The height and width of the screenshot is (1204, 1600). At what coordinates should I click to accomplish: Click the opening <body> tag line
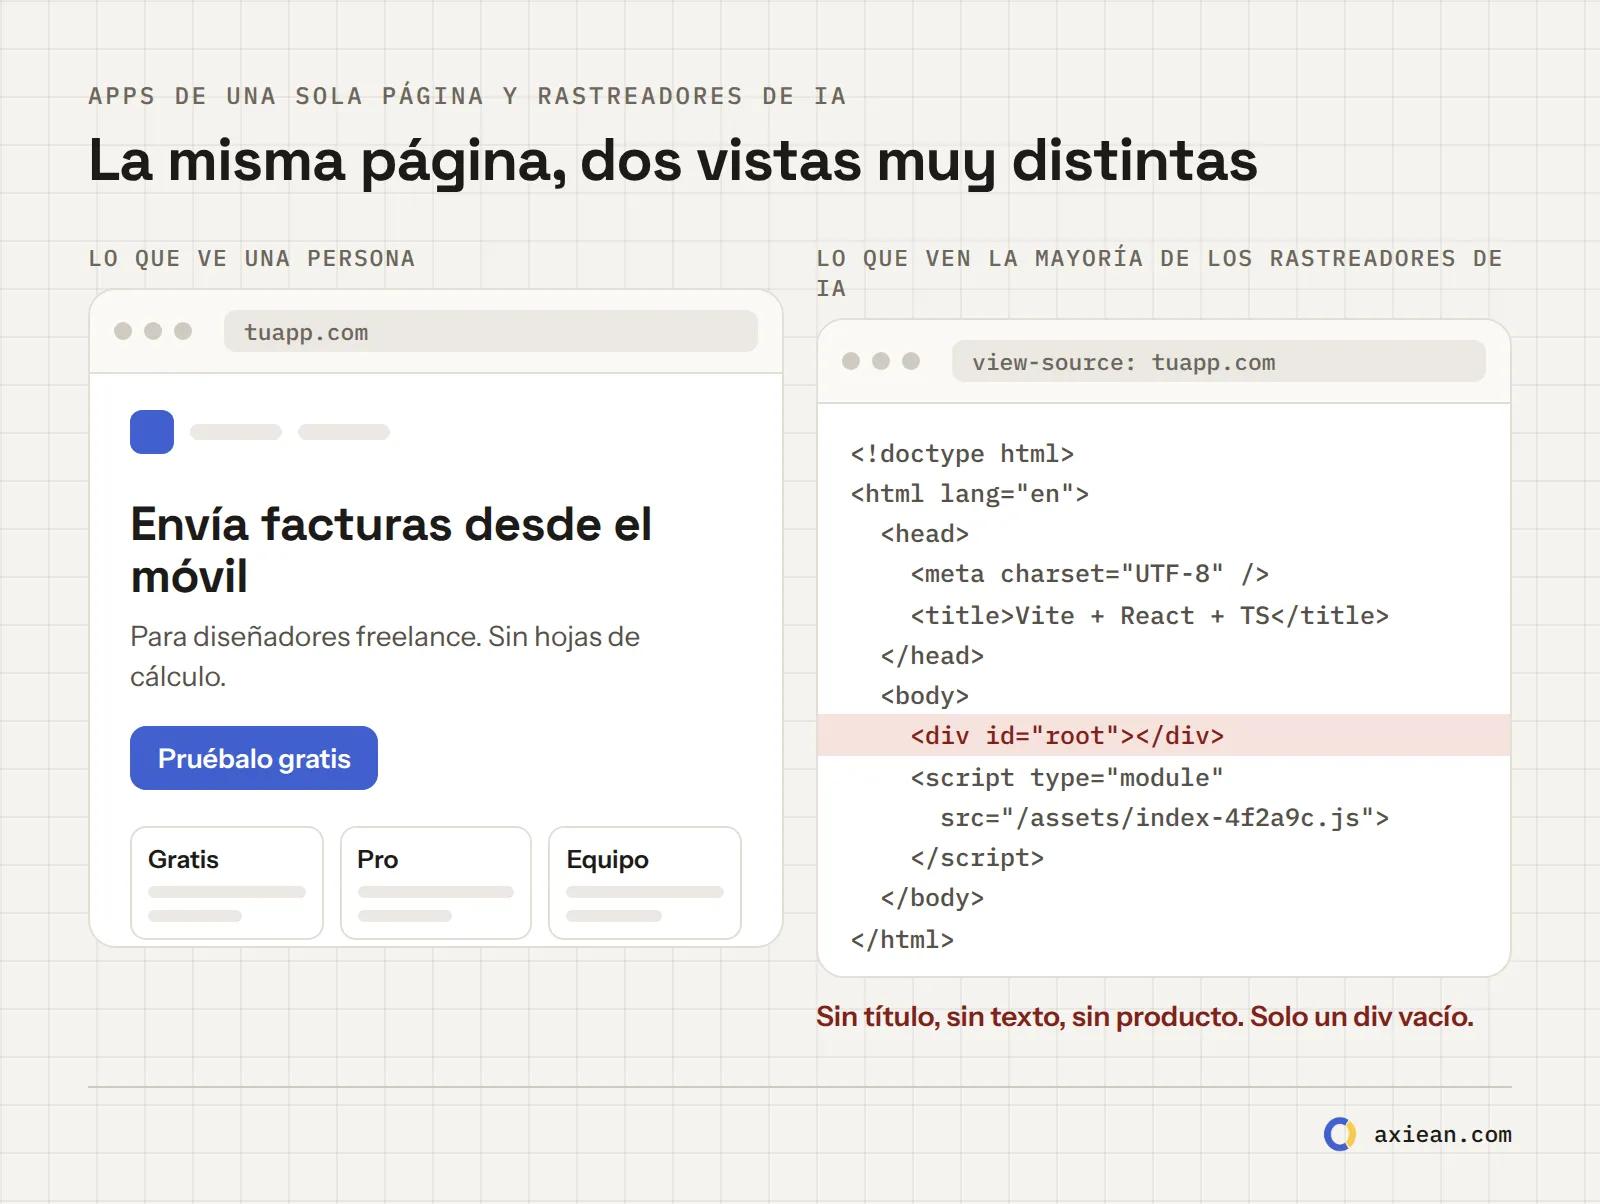pyautogui.click(x=925, y=696)
